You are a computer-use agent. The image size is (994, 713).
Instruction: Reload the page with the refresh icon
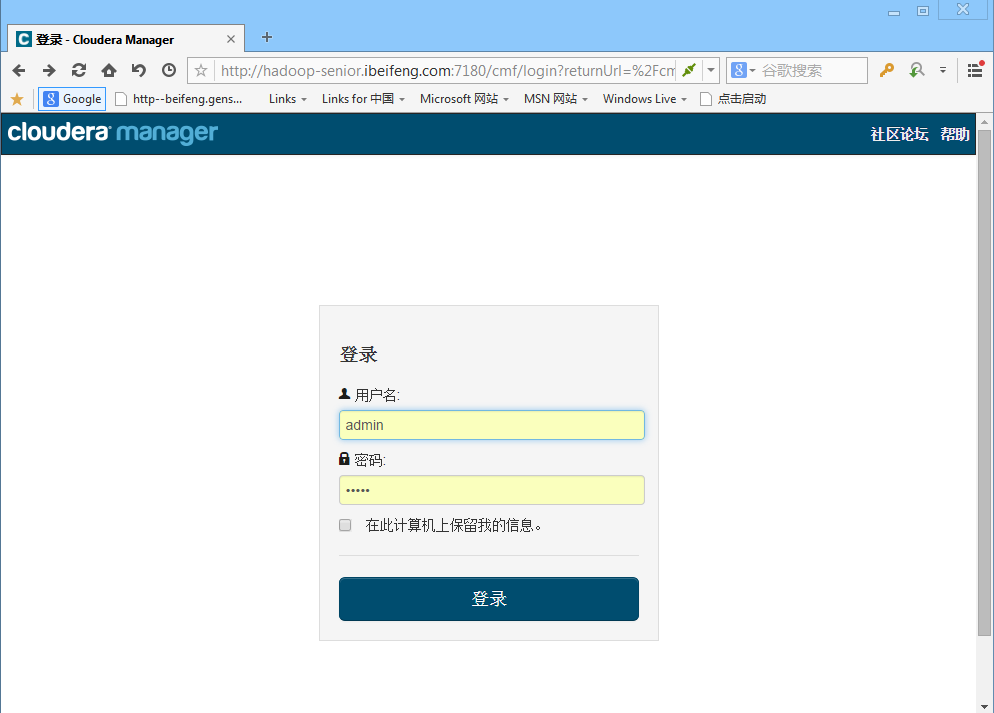coord(79,70)
